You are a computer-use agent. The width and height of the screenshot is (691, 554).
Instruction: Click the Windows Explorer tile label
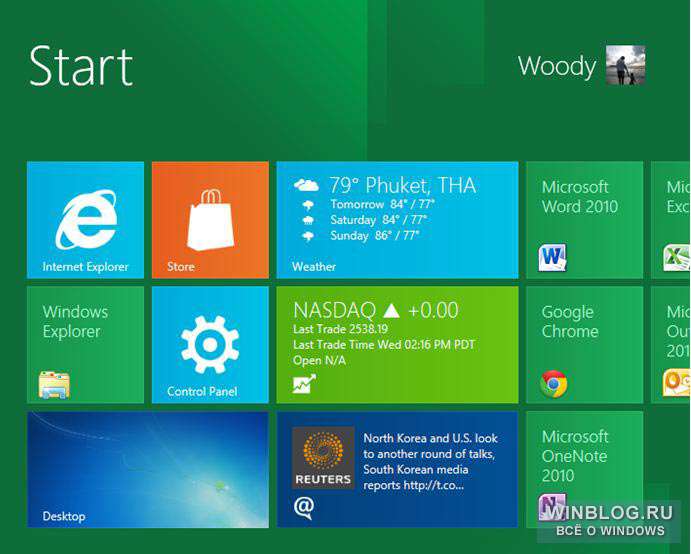(75, 322)
